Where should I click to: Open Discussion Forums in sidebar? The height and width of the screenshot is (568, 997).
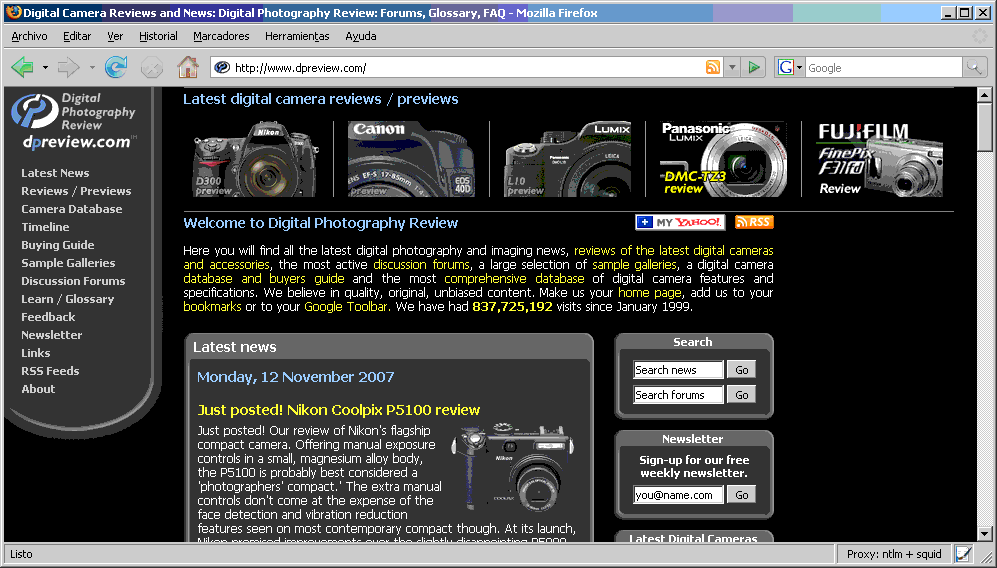pyautogui.click(x=73, y=281)
